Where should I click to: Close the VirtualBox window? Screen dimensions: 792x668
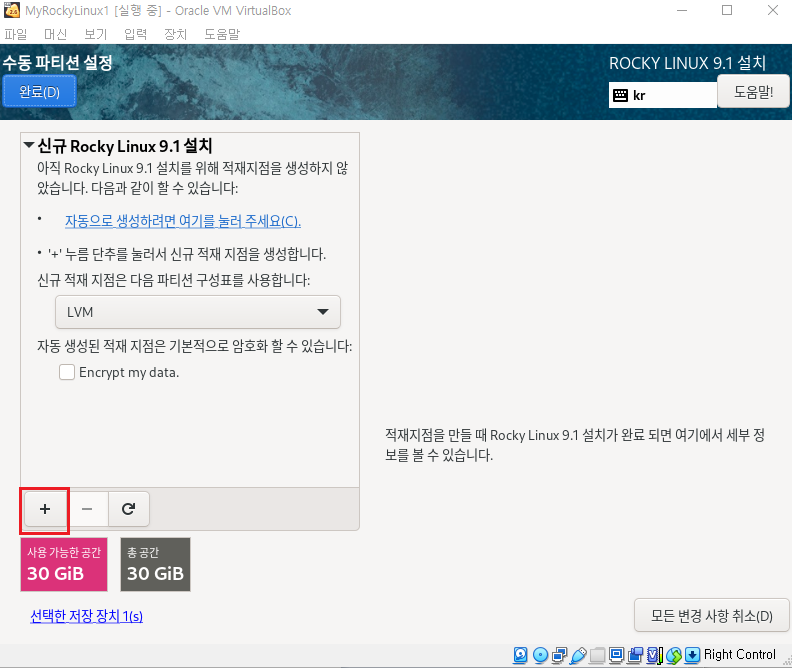tap(773, 10)
